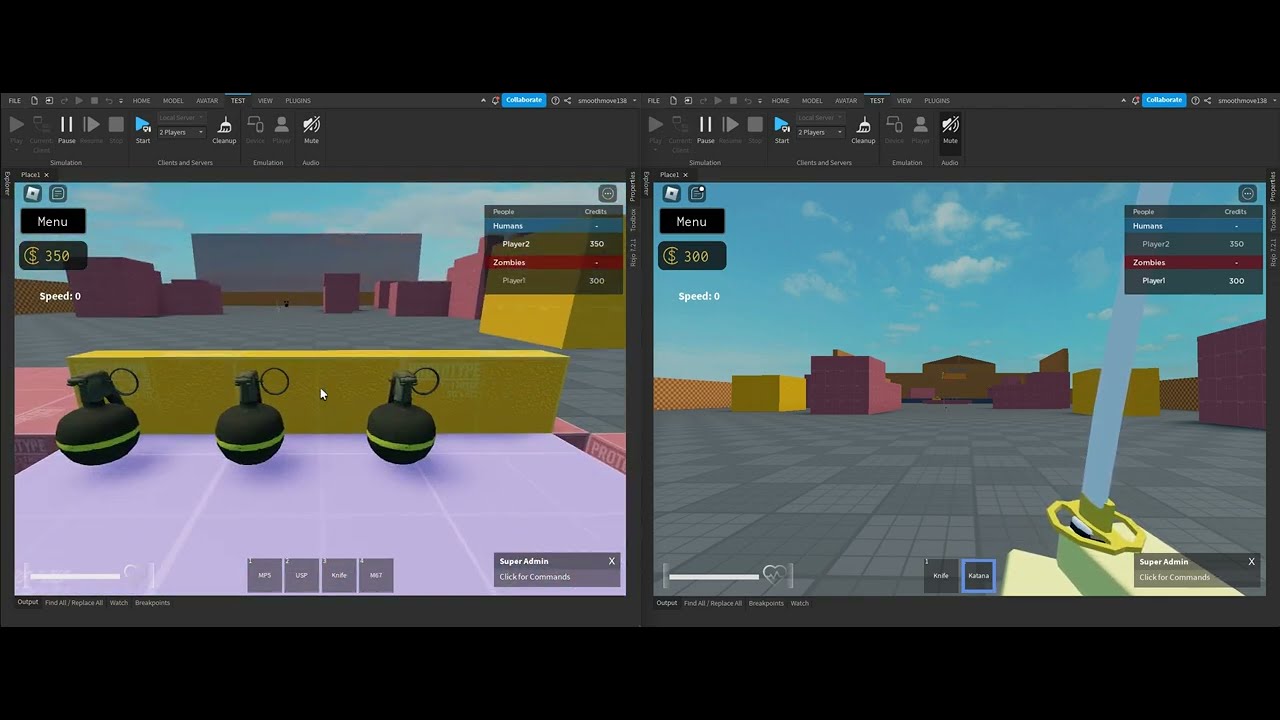Open Toolbox side panel in right window

(x=1273, y=219)
